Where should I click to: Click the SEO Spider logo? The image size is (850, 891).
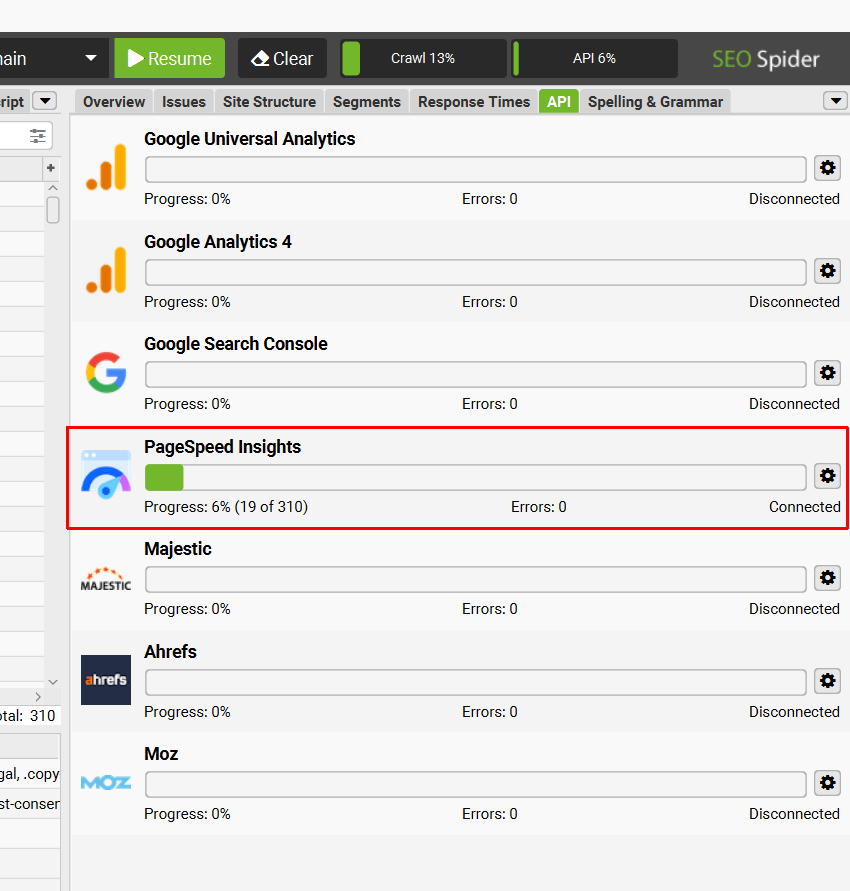[766, 59]
